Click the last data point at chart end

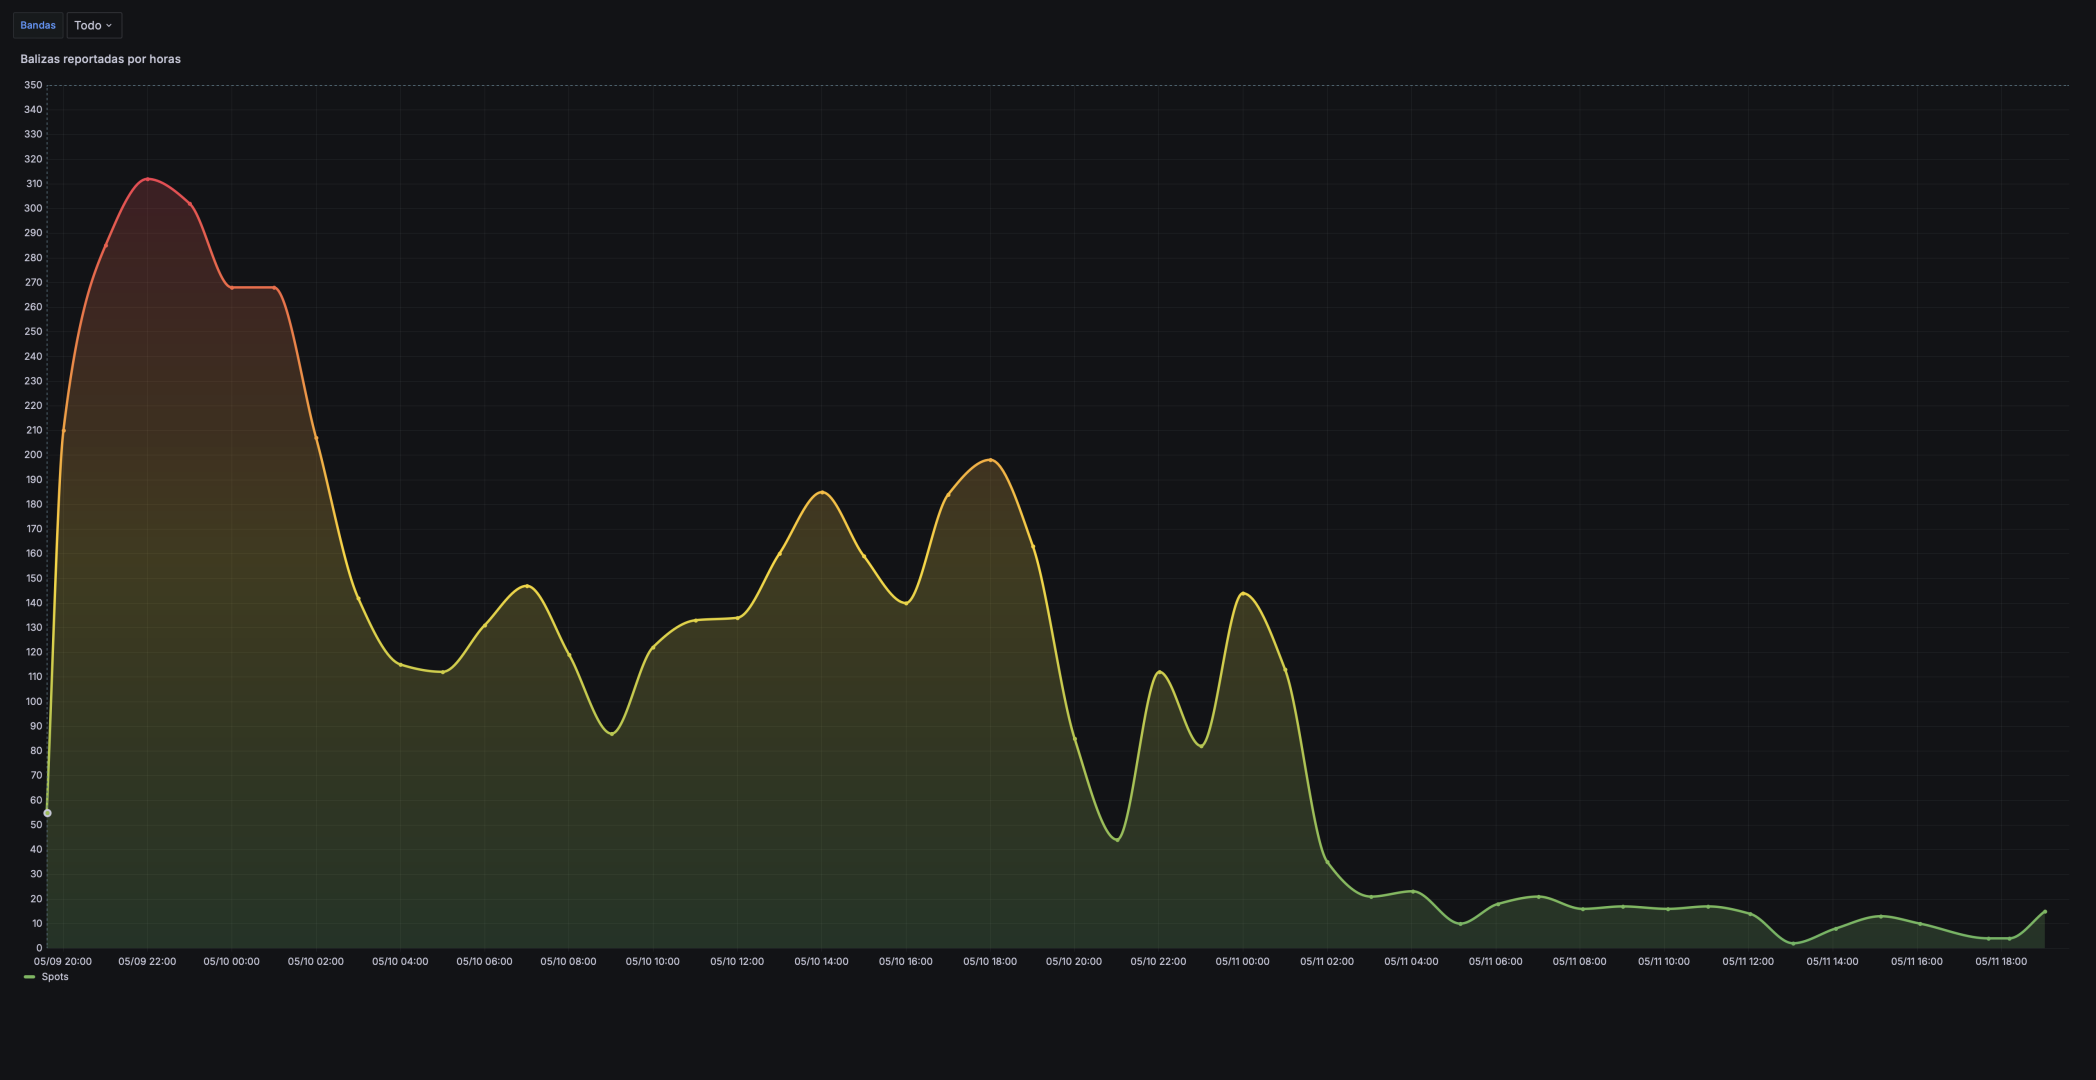pyautogui.click(x=2044, y=912)
